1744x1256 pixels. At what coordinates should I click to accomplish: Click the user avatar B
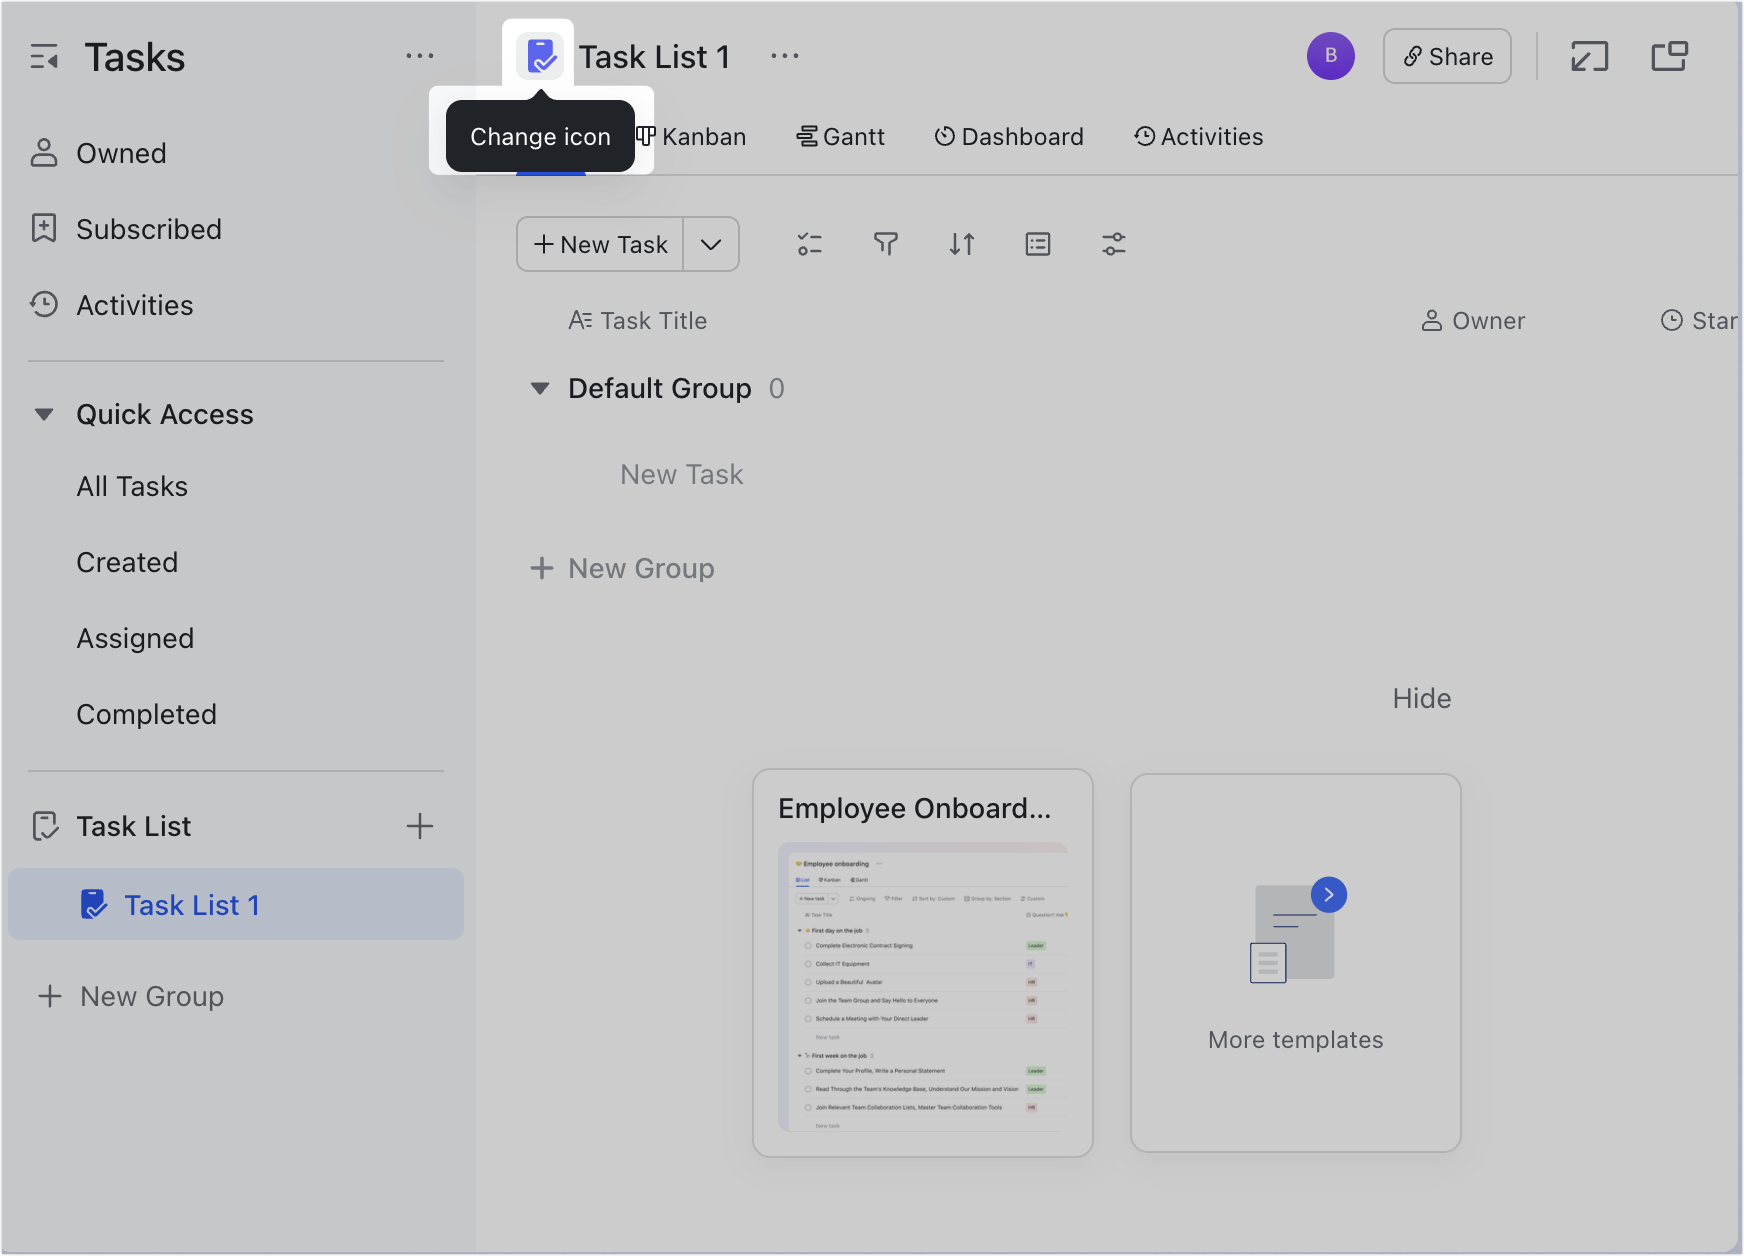pos(1331,56)
